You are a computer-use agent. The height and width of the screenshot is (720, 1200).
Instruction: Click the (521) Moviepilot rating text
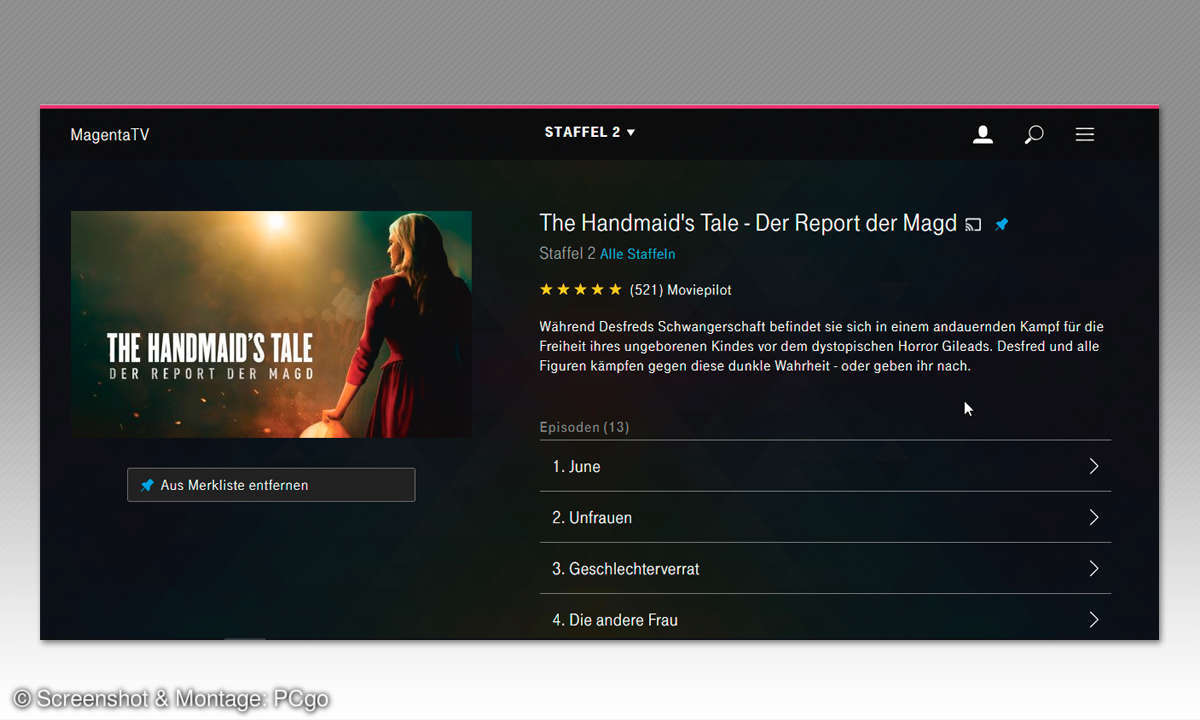680,290
